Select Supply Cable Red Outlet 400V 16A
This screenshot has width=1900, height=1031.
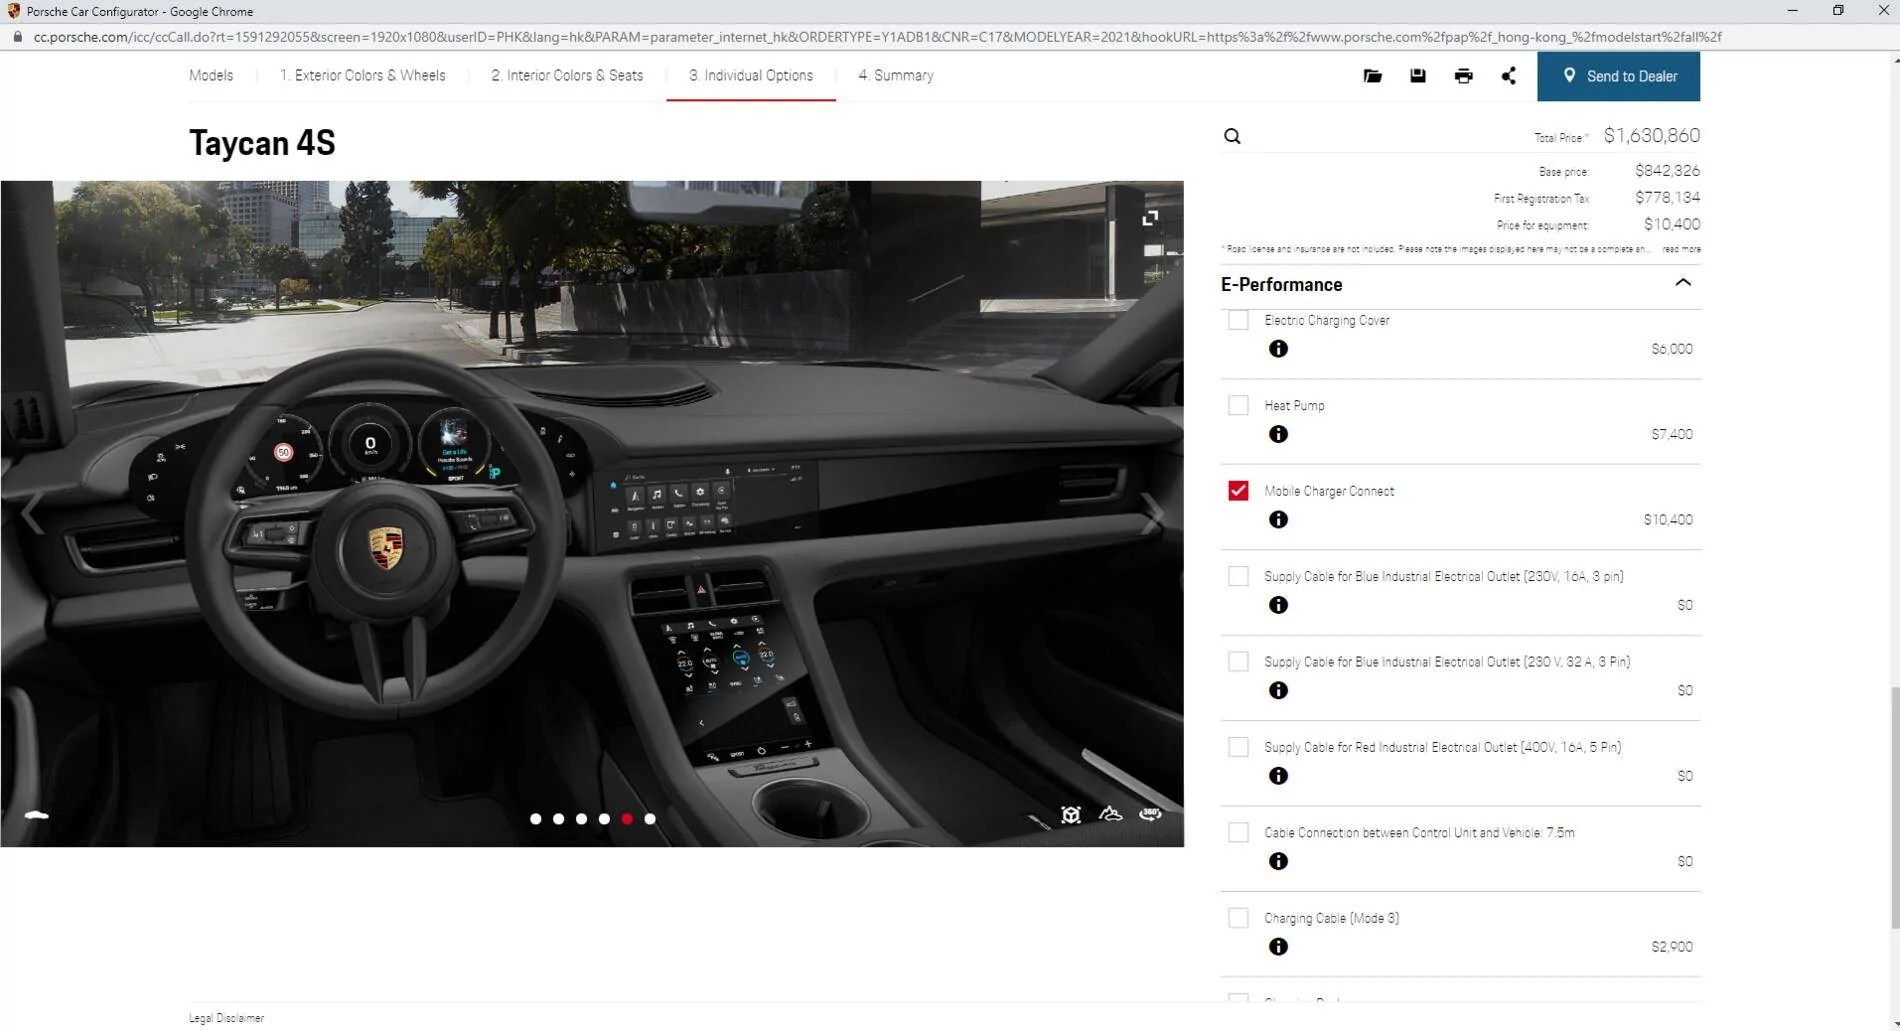(x=1238, y=747)
